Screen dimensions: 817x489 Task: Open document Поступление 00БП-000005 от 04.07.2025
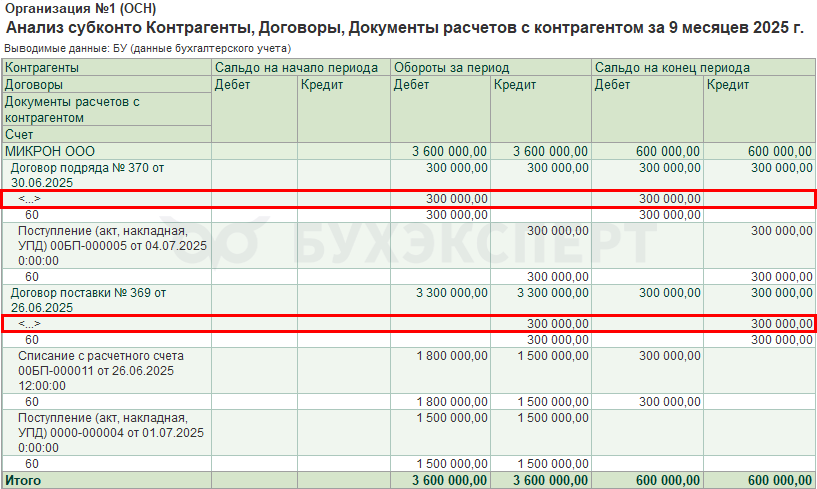point(113,246)
